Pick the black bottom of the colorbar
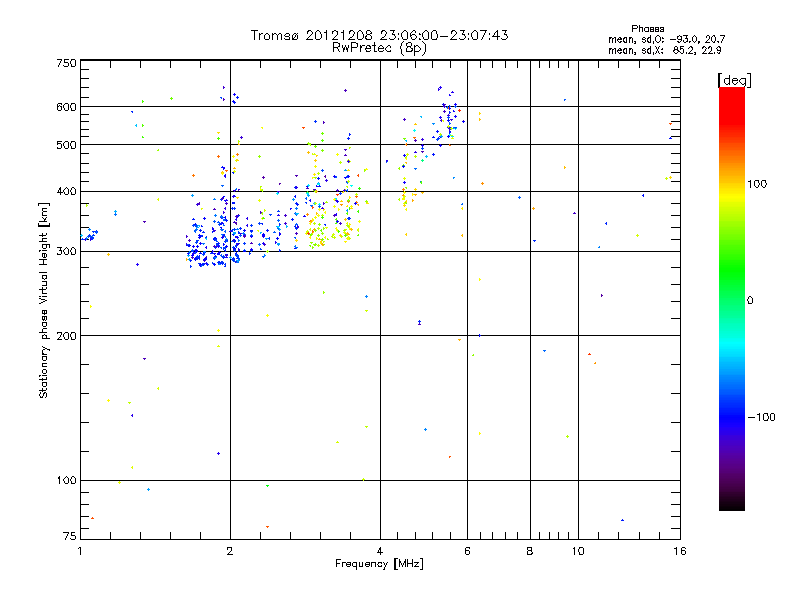This screenshot has height=600, width=800. (x=731, y=505)
